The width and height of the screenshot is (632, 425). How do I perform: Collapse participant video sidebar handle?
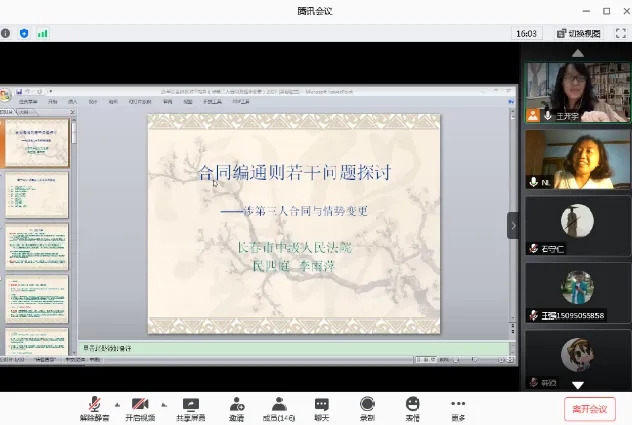513,225
